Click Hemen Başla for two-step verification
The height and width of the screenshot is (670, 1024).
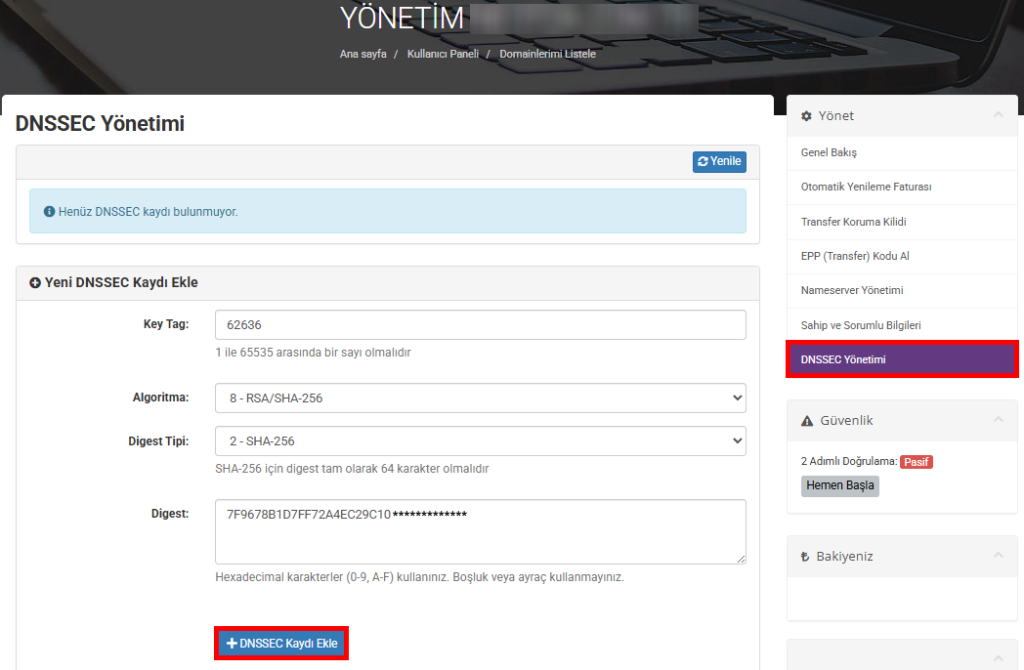(840, 486)
